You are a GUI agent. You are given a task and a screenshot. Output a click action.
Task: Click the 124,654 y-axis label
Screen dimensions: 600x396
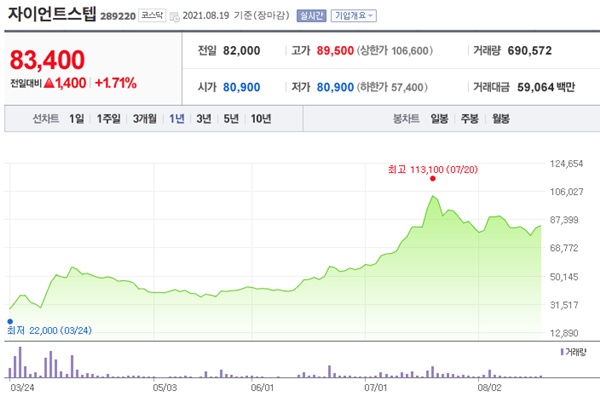(x=566, y=164)
